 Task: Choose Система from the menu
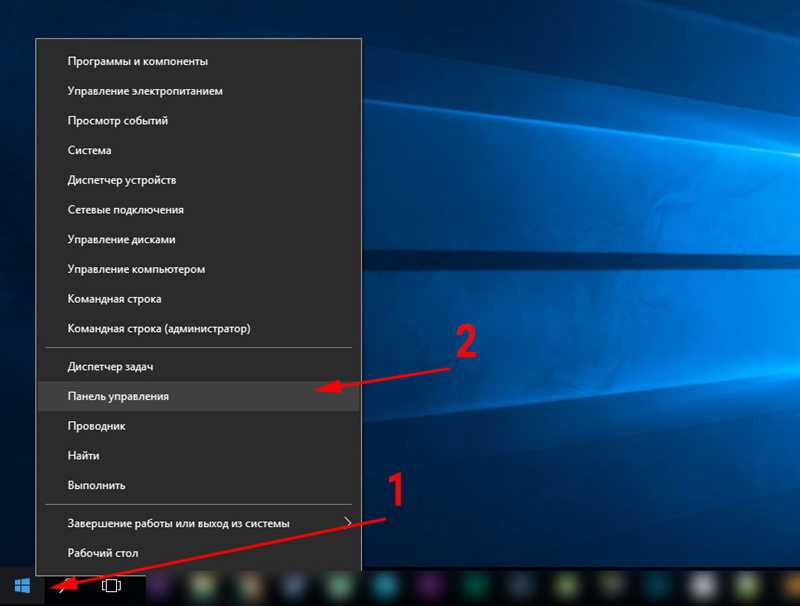(198, 150)
